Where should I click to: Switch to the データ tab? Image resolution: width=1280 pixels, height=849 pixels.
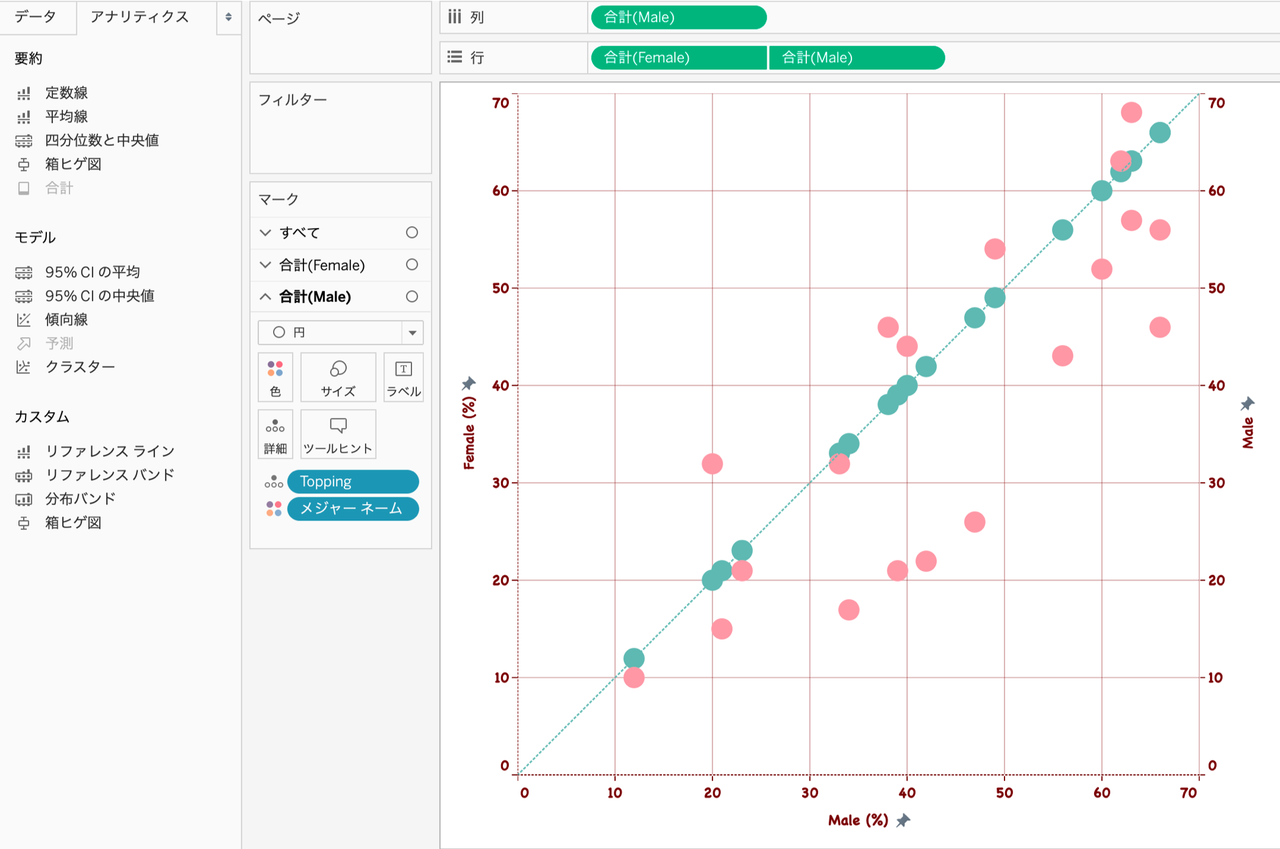point(35,17)
